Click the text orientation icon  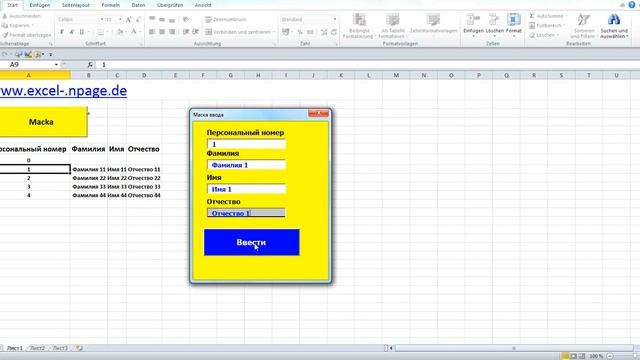(x=186, y=20)
